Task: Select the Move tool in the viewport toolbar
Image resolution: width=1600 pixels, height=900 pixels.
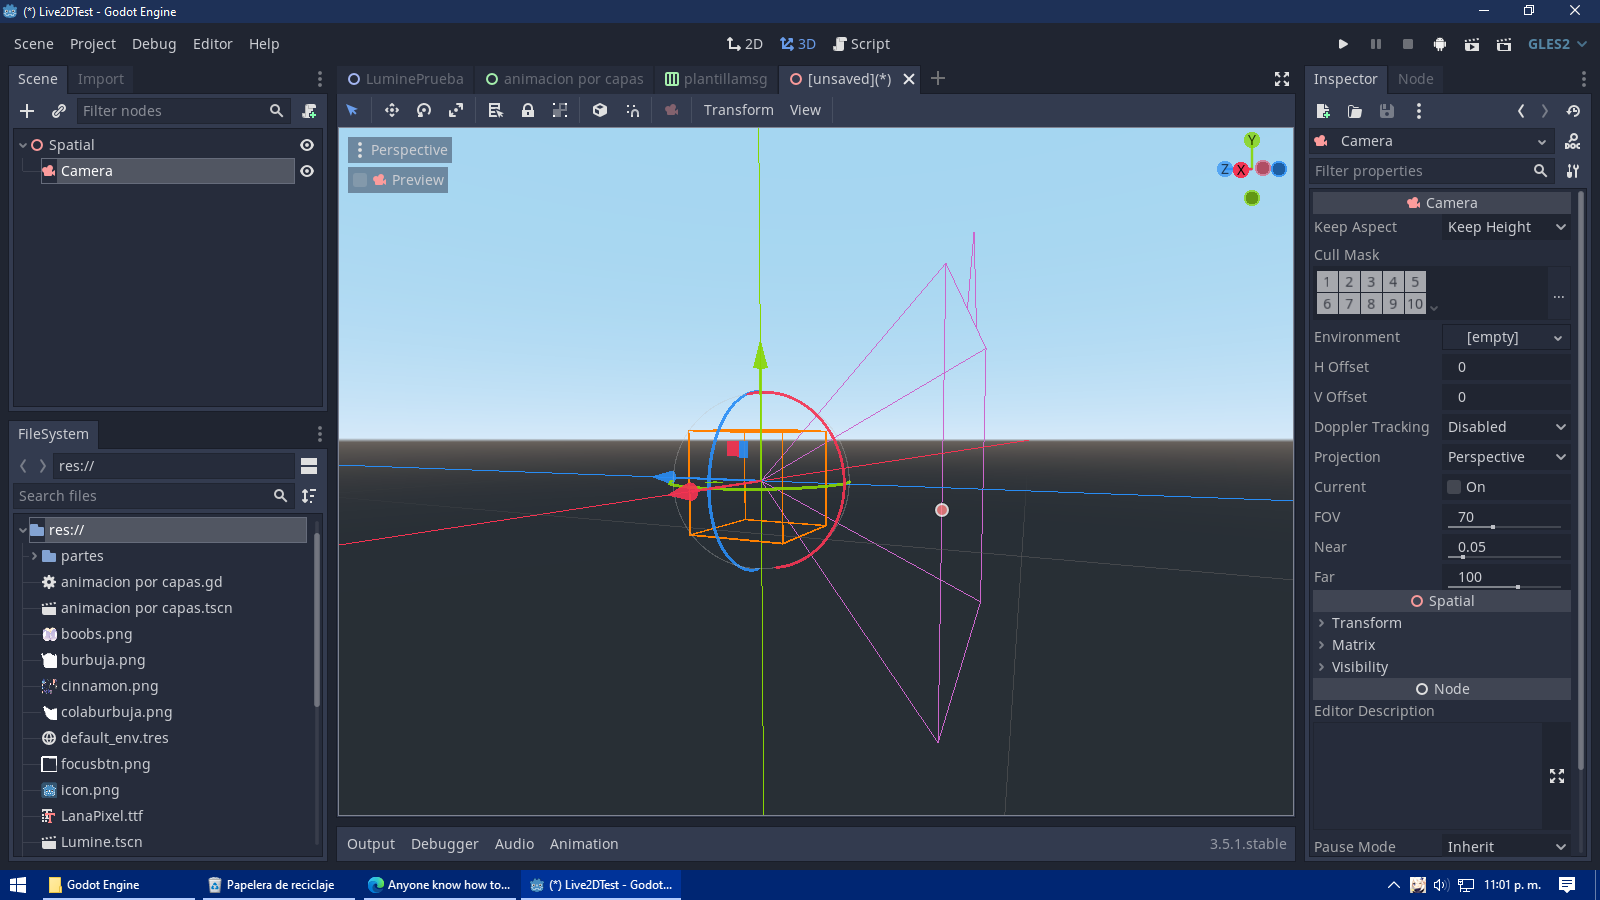Action: [391, 110]
